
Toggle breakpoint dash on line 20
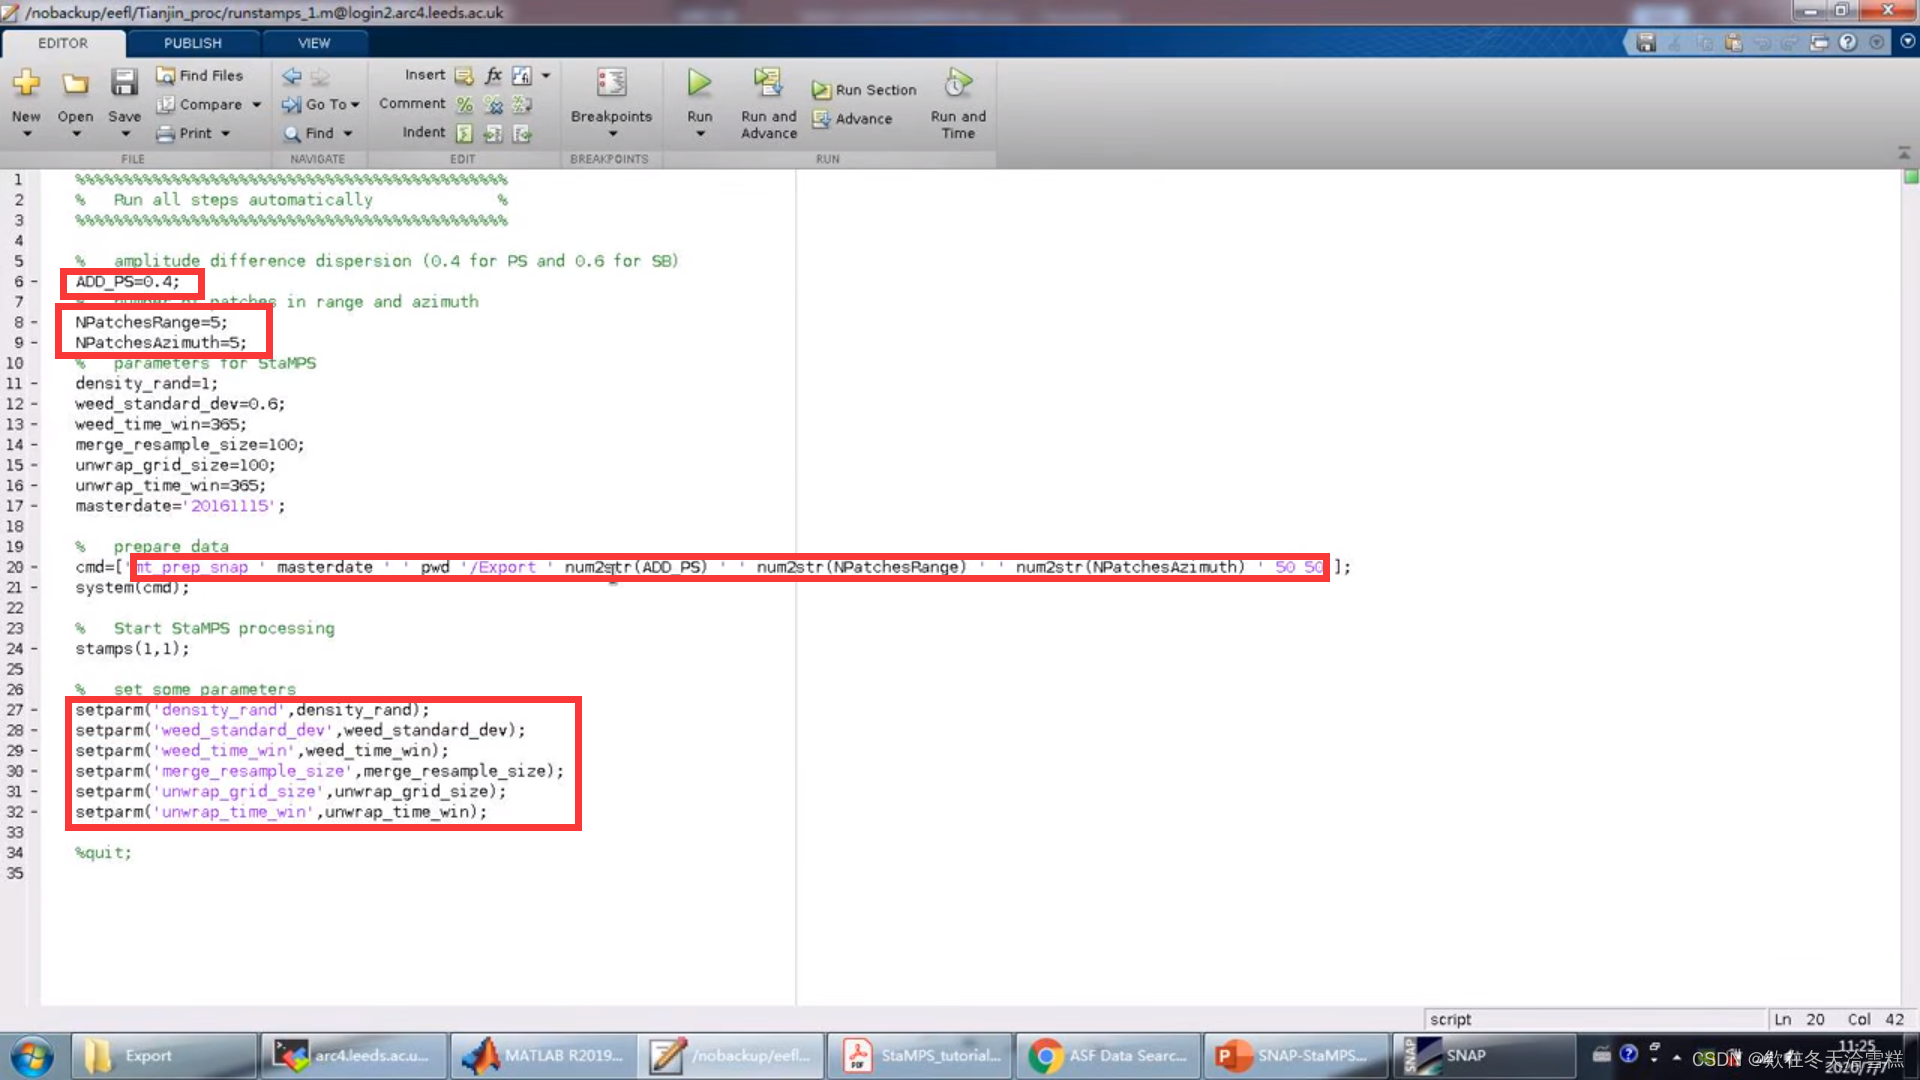[x=34, y=567]
